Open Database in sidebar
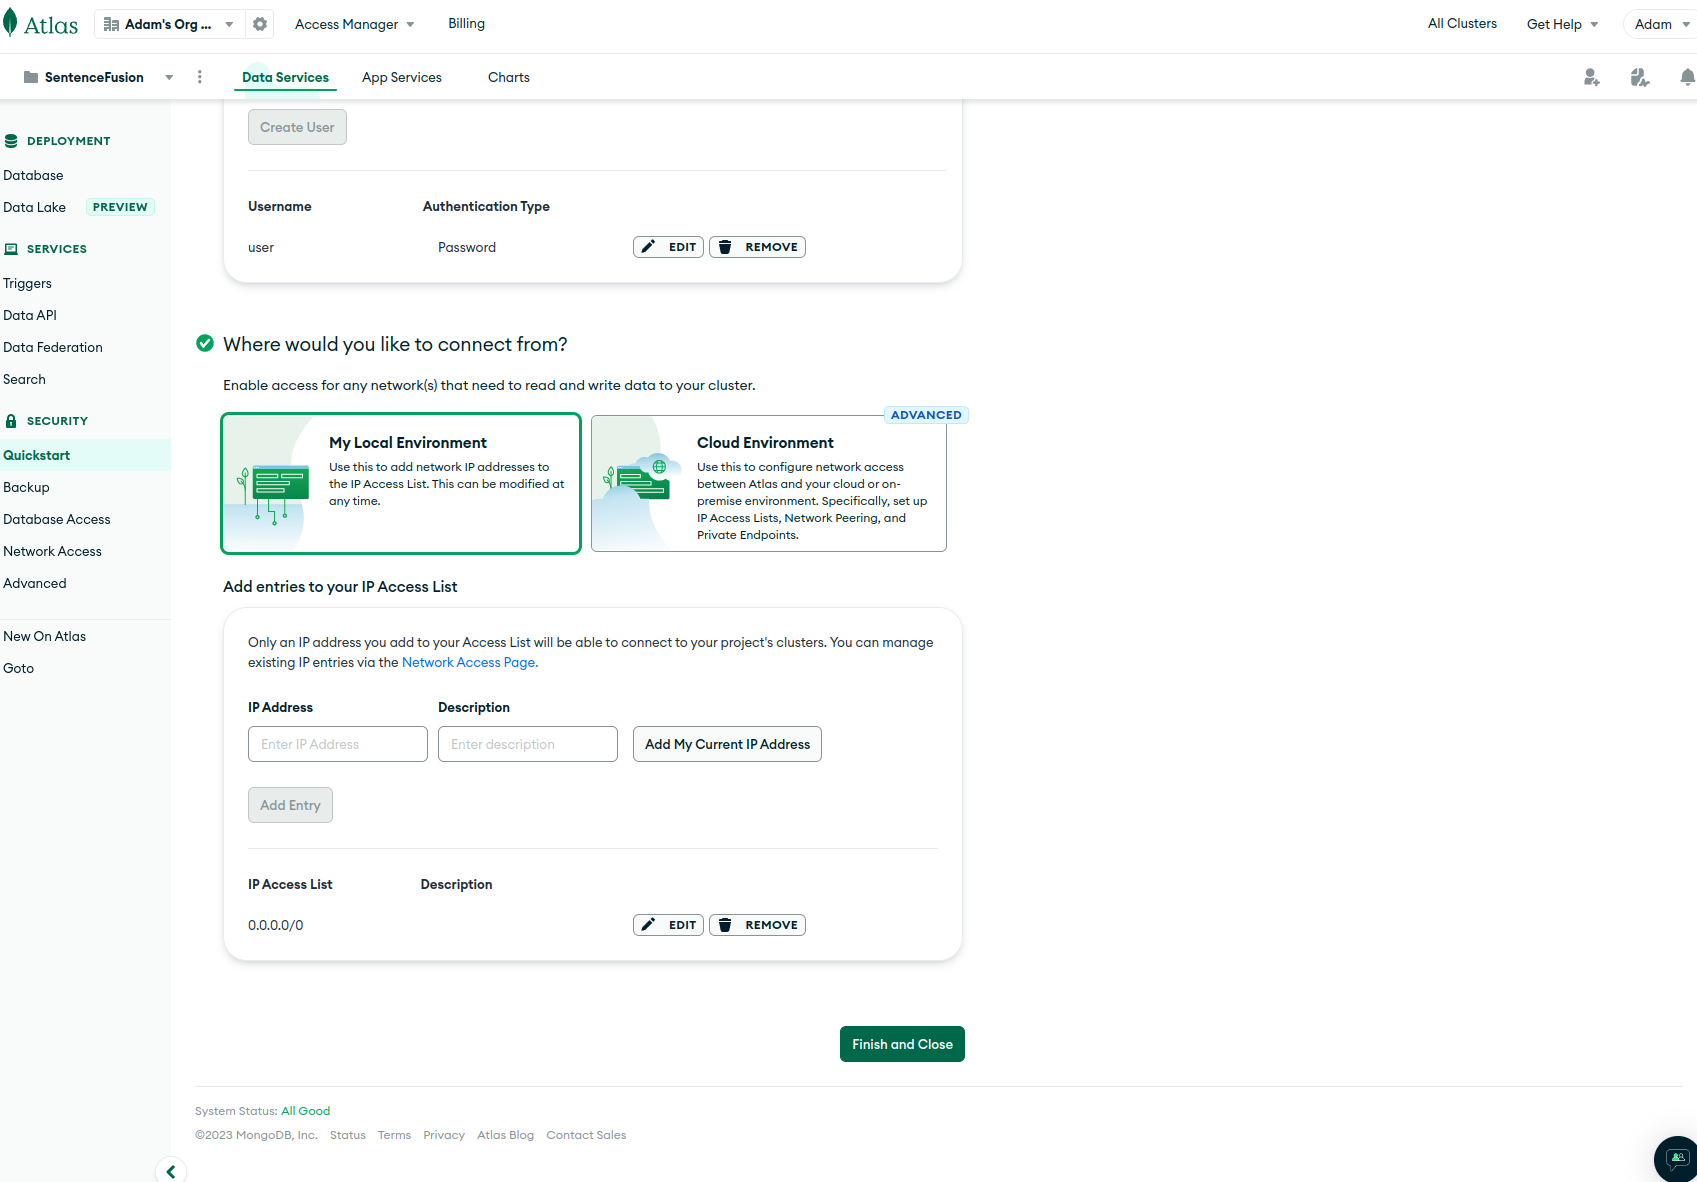 coord(33,175)
